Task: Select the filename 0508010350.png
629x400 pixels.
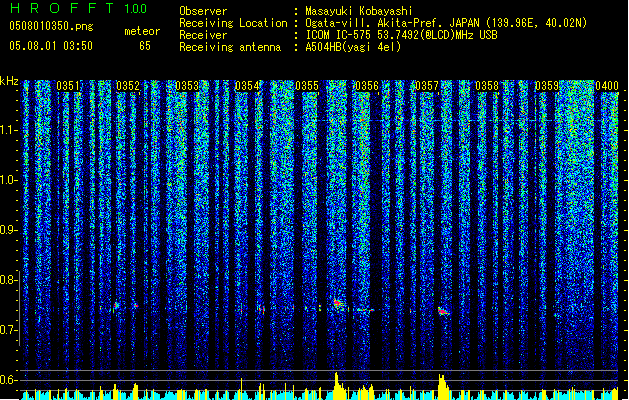Action: point(51,26)
